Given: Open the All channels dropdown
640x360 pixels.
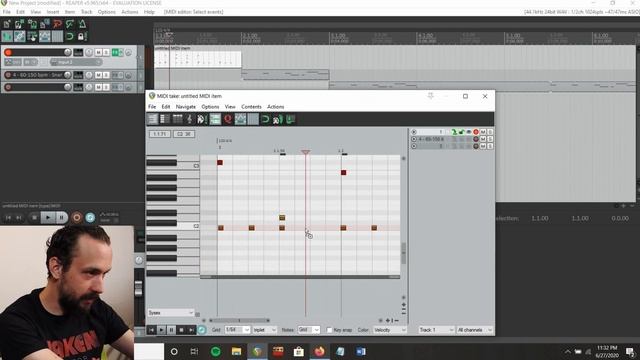Looking at the screenshot, I should click(x=475, y=330).
